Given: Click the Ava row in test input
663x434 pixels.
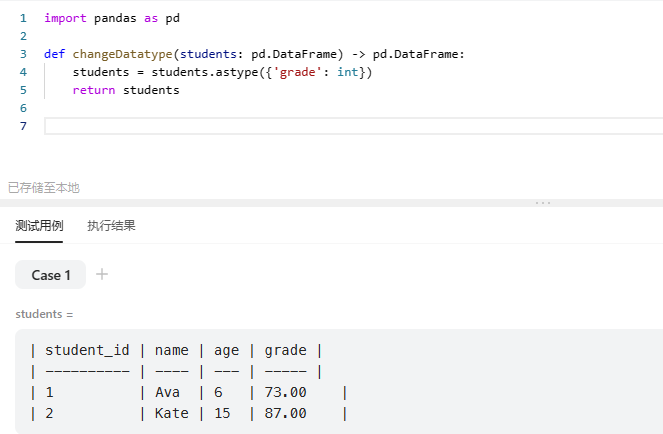Looking at the screenshot, I should pos(167,392).
